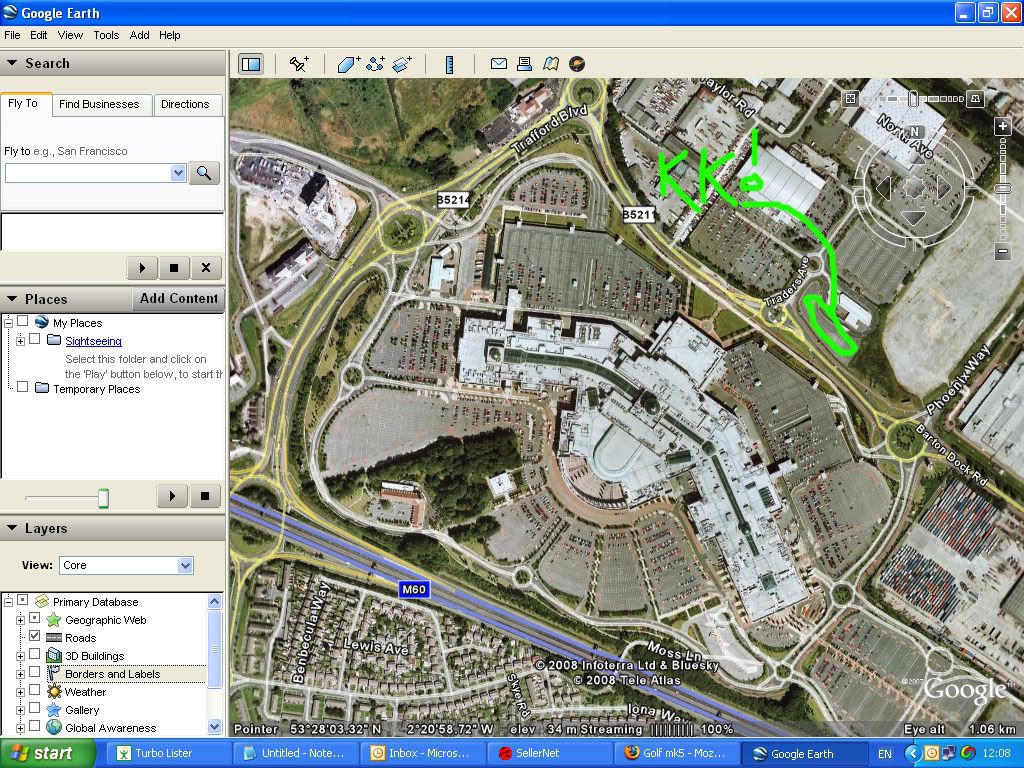Toggle the sidebar panel toolbar button
The image size is (1024, 768).
[251, 64]
